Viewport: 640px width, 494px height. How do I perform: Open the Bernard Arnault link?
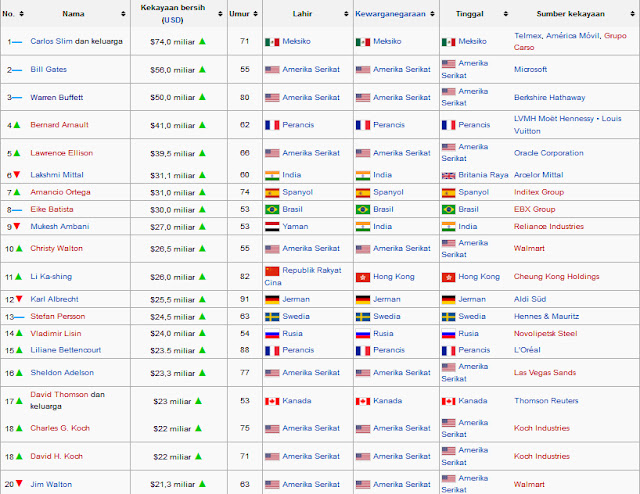pos(59,125)
